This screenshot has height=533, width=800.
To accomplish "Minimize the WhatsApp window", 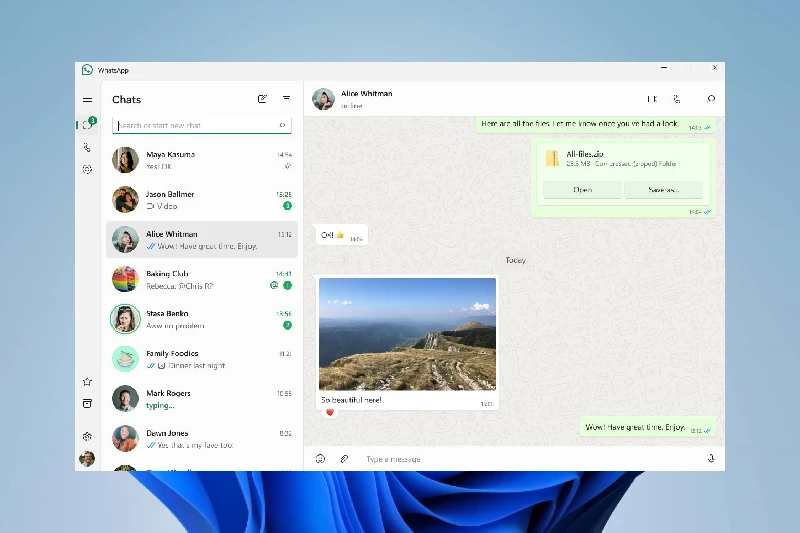I will (664, 67).
